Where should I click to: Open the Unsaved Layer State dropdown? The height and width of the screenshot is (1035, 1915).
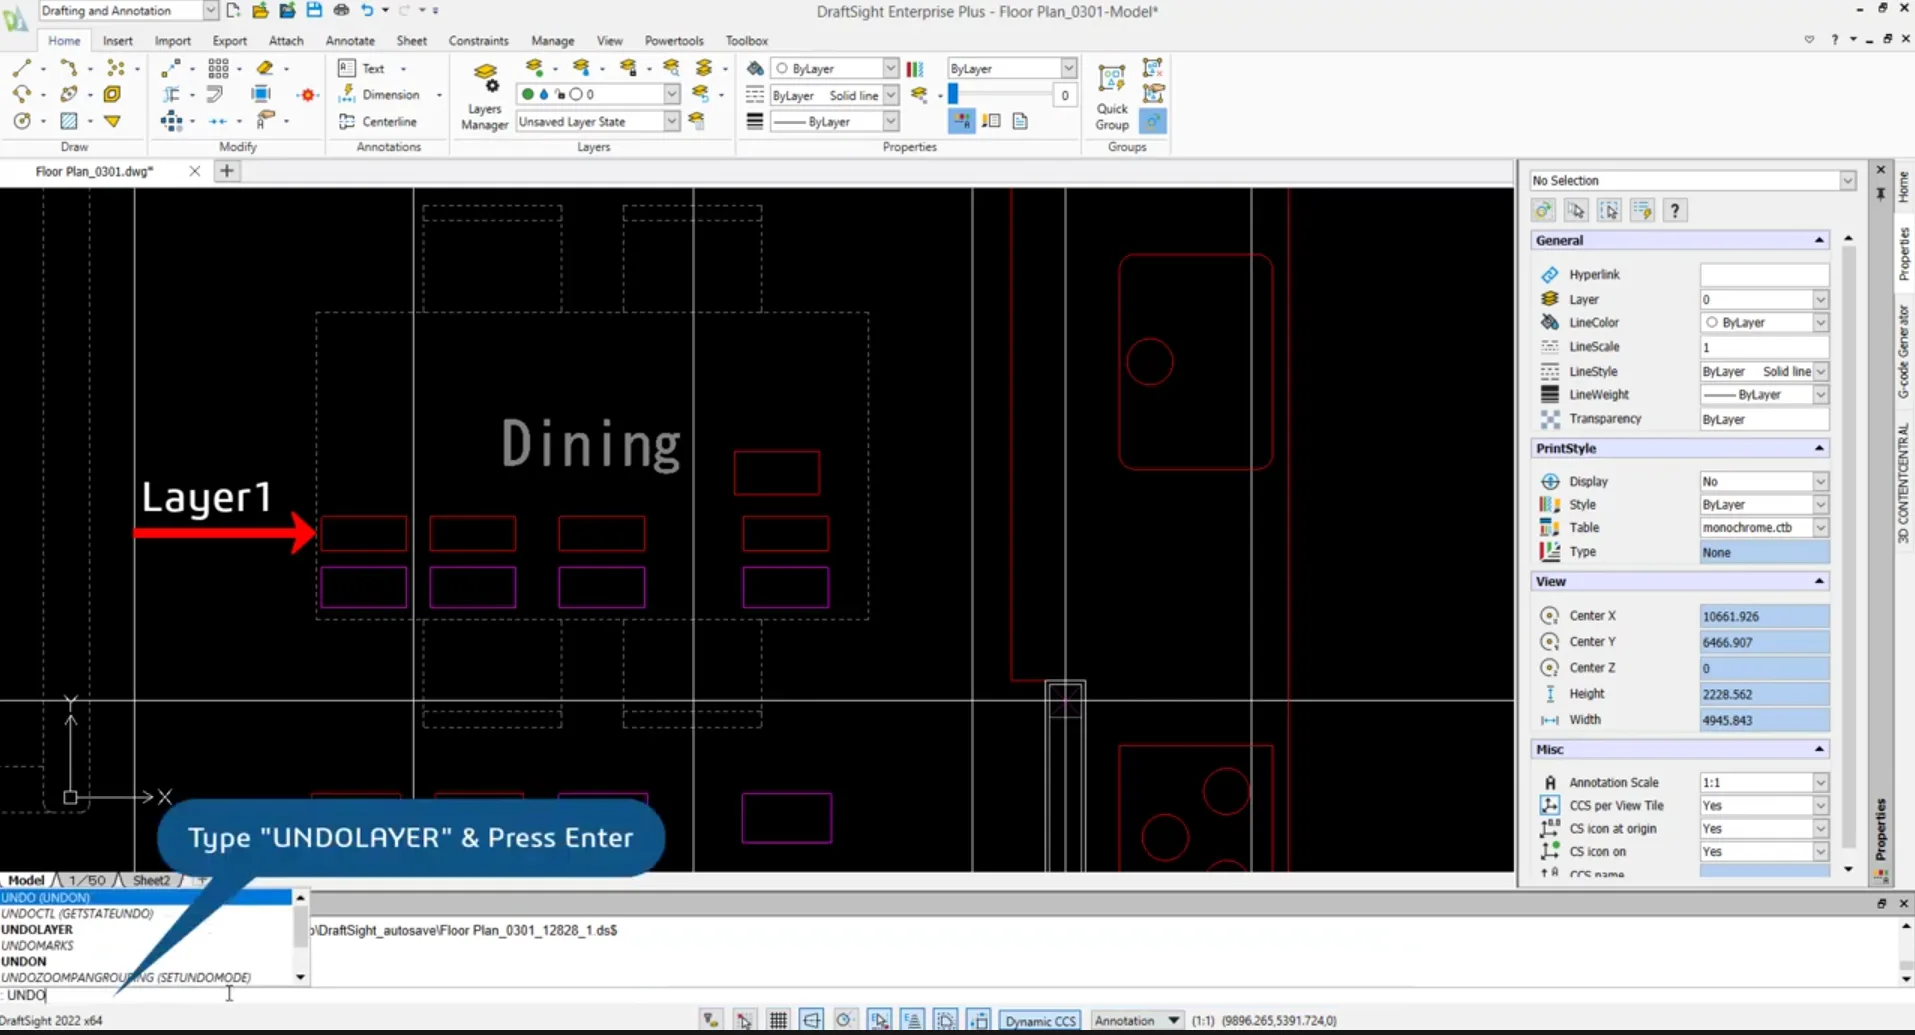(x=671, y=121)
